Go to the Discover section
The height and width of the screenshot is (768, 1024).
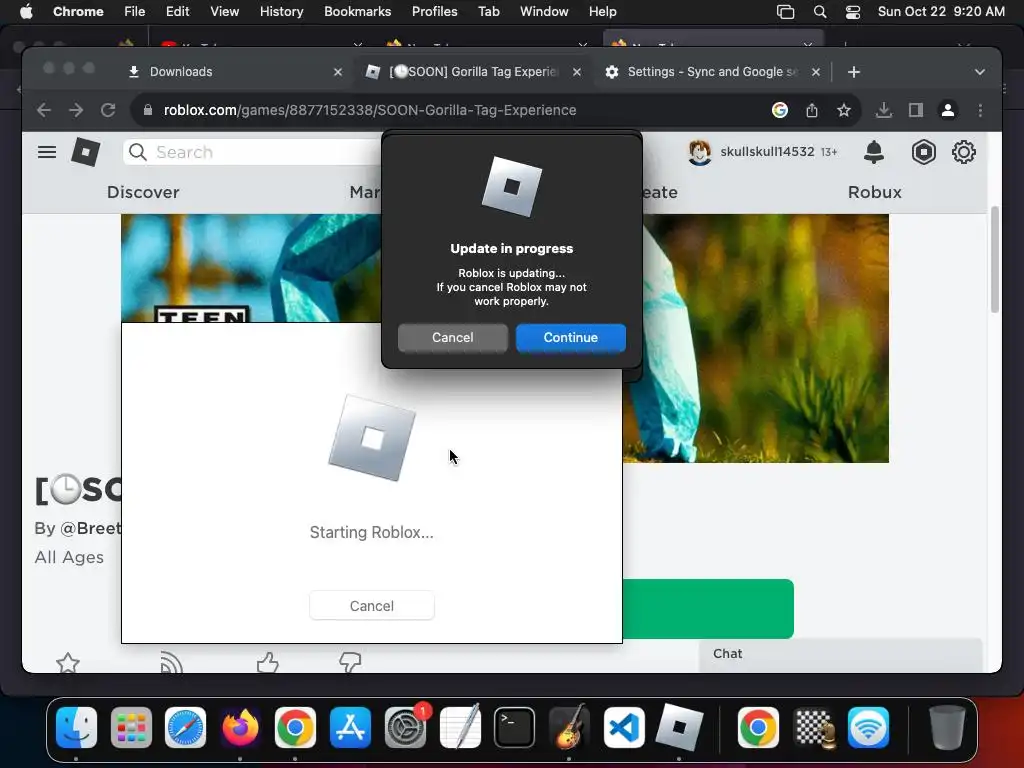[x=143, y=192]
